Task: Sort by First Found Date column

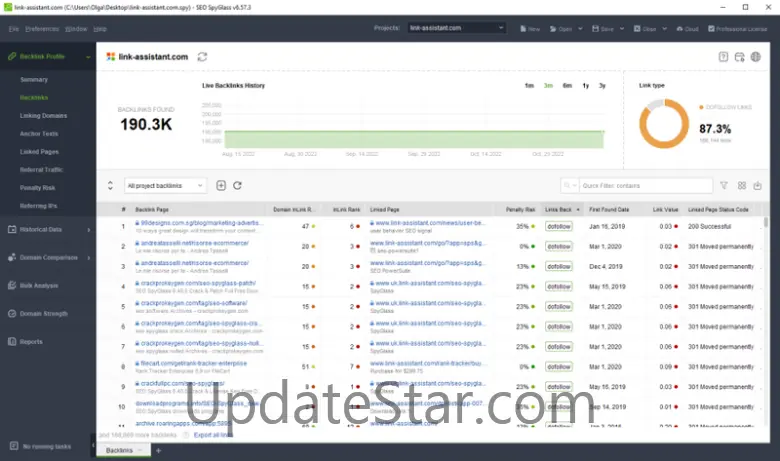Action: tap(609, 209)
